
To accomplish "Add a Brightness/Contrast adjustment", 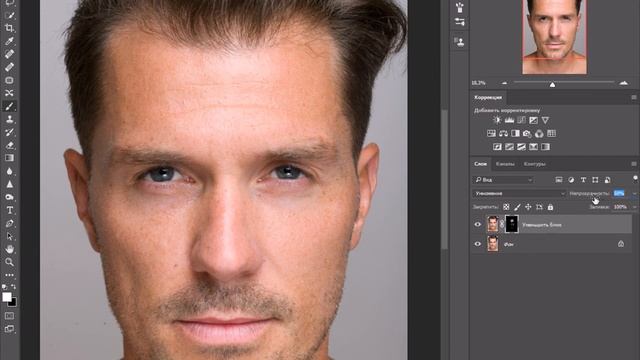I will [497, 120].
